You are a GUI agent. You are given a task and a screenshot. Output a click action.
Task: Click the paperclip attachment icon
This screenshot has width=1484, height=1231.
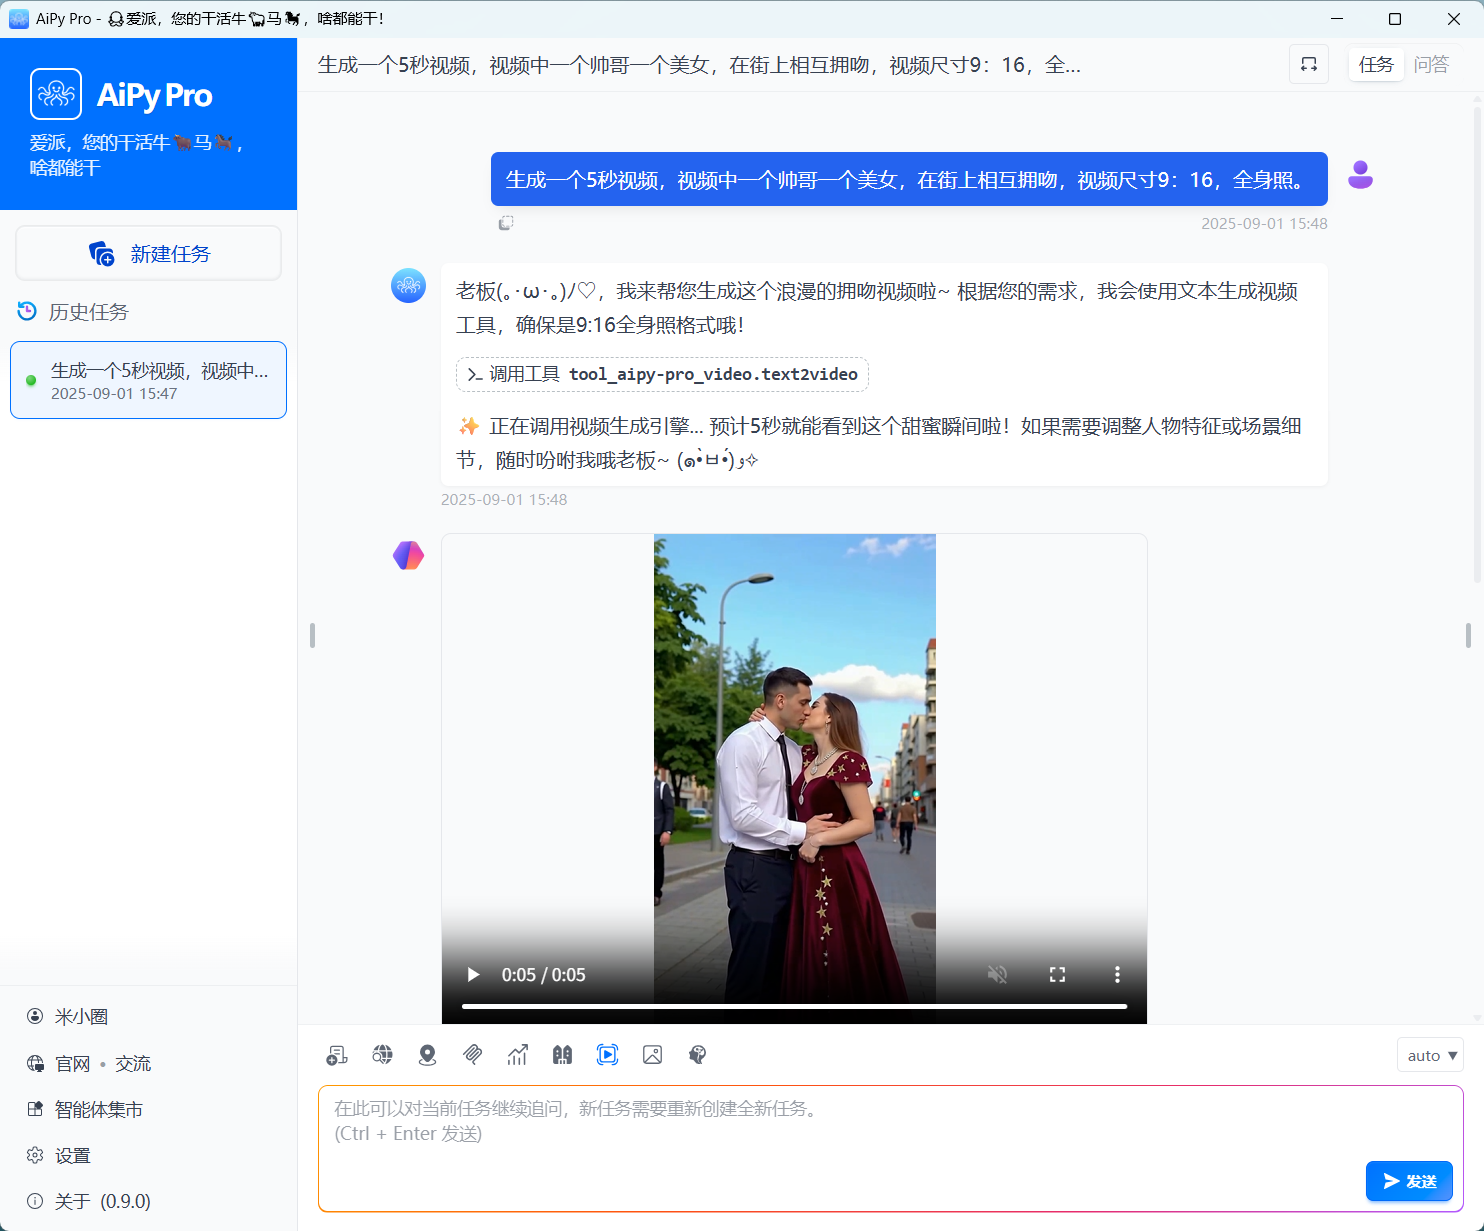(x=473, y=1055)
